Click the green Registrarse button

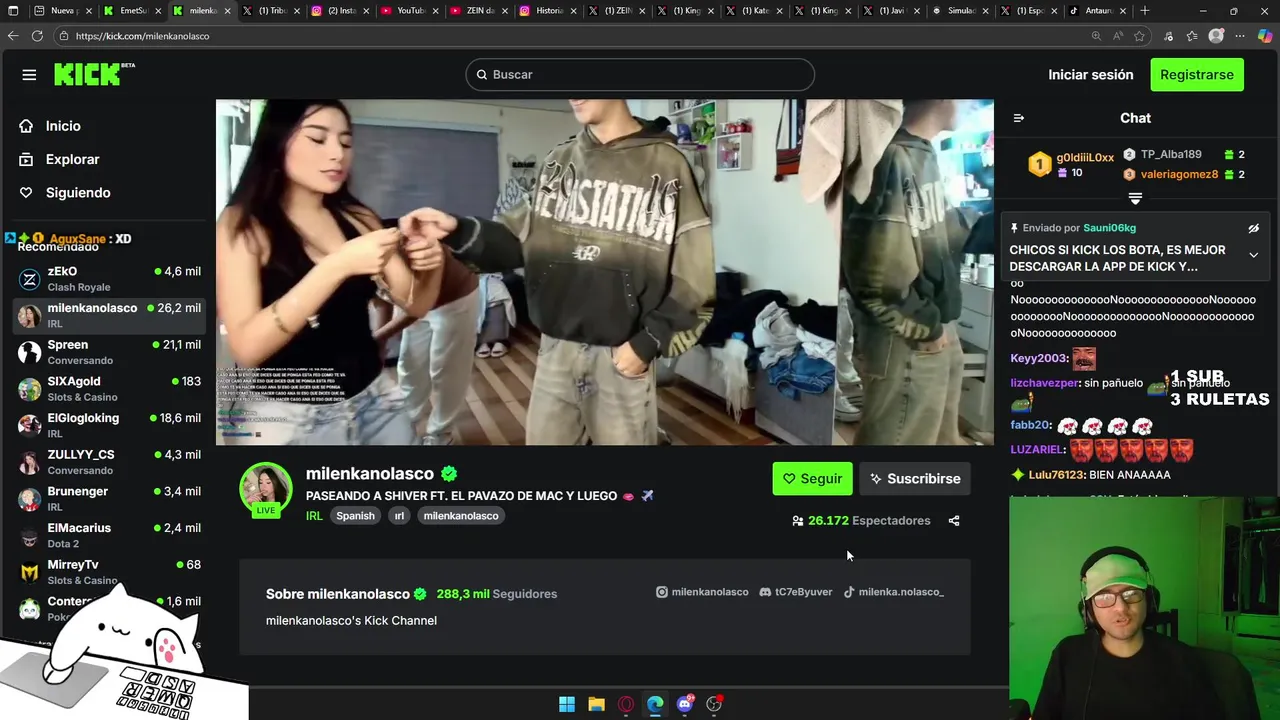(x=1197, y=75)
